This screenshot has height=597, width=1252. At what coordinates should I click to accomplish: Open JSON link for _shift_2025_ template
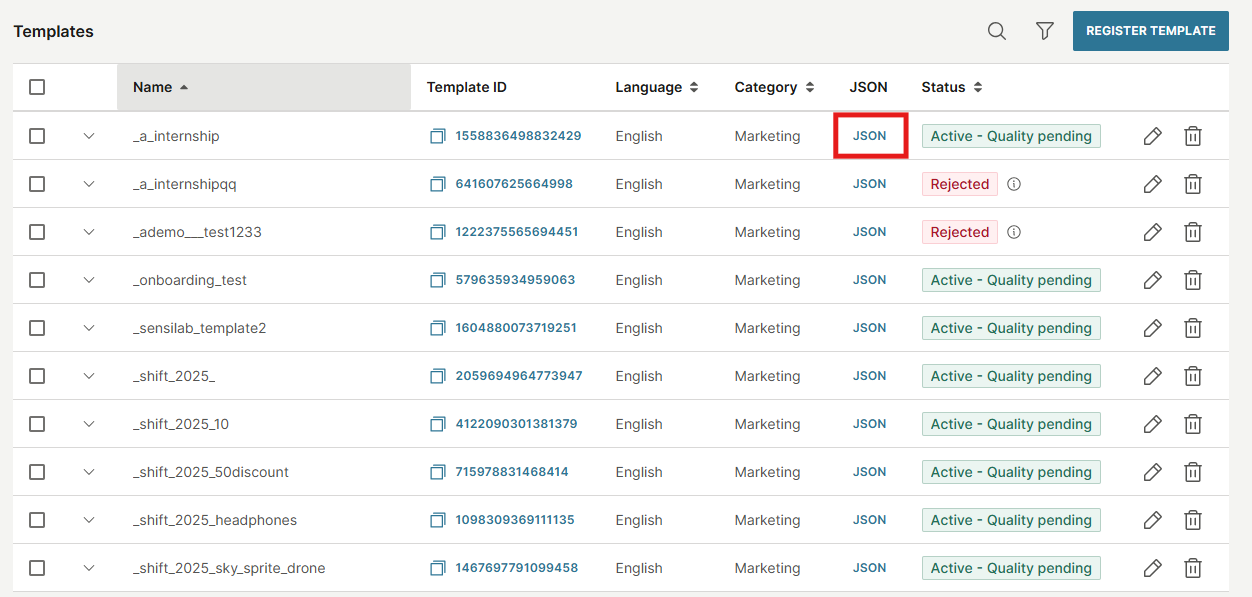point(869,376)
